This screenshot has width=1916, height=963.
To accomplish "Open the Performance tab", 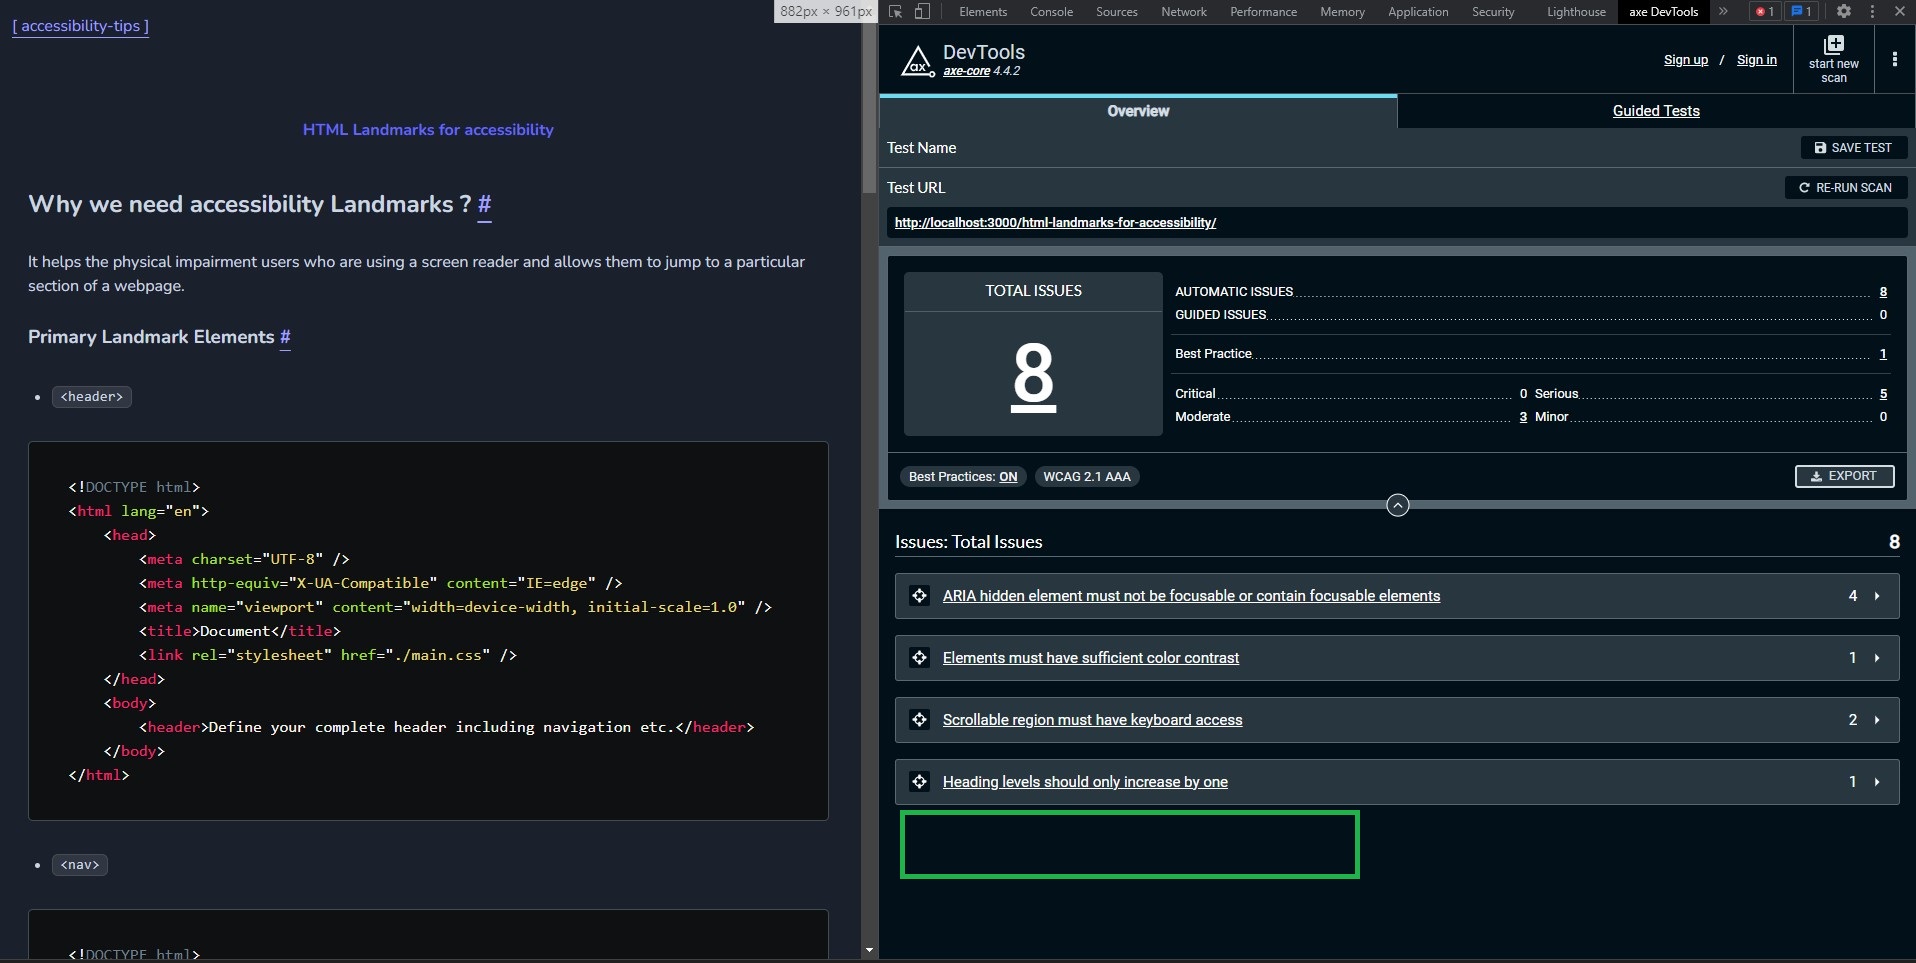I will point(1263,12).
